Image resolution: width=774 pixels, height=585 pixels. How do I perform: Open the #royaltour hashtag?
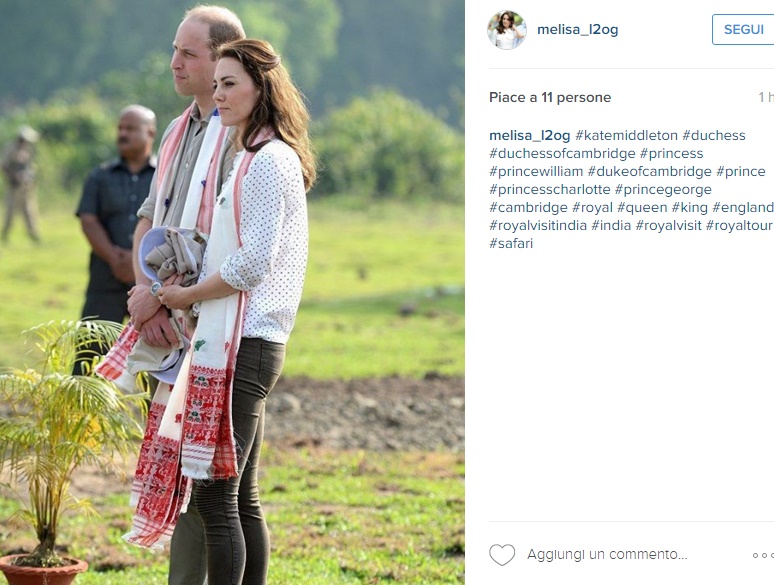739,225
